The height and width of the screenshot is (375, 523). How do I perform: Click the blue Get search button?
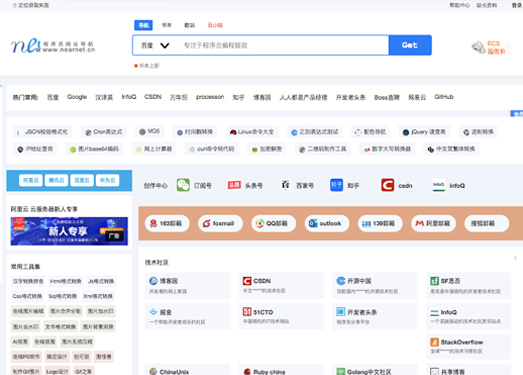click(x=410, y=45)
